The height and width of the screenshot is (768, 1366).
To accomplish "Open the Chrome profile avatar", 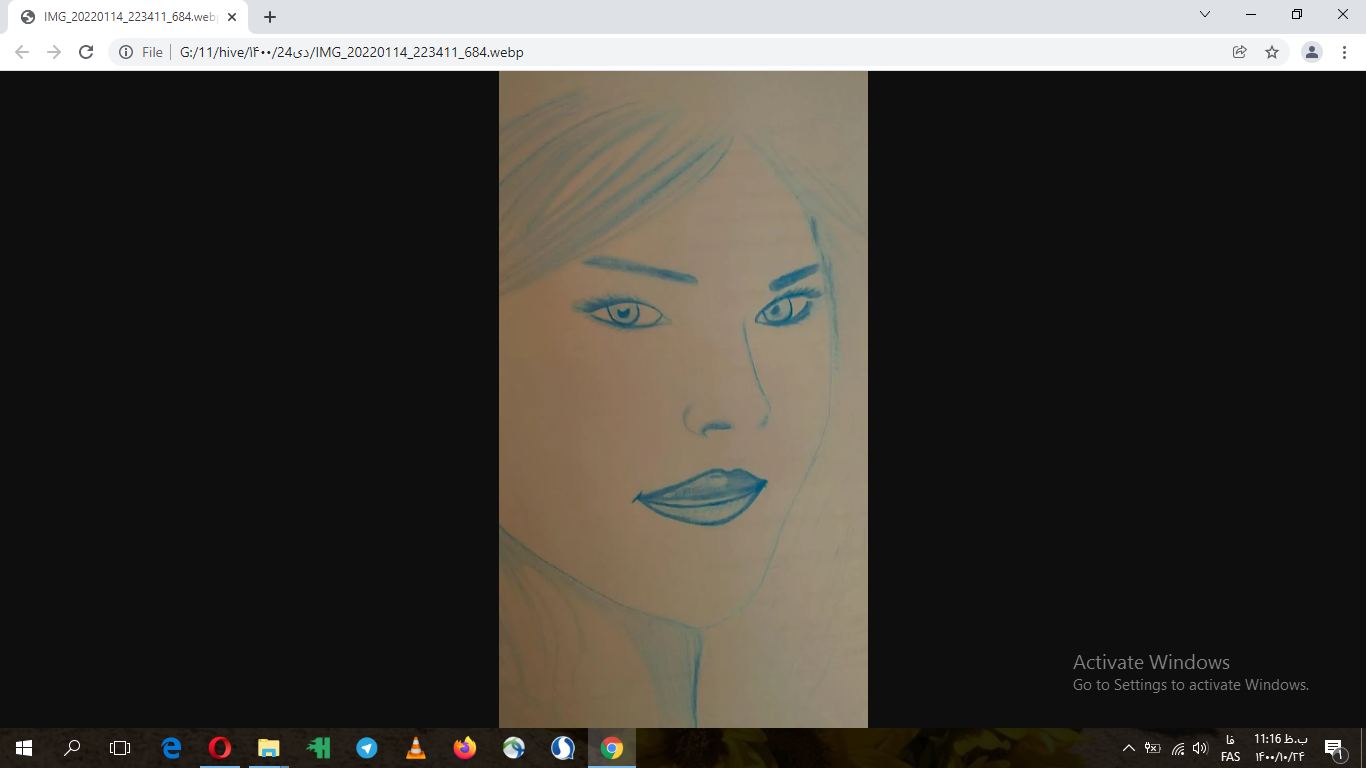I will pyautogui.click(x=1312, y=52).
